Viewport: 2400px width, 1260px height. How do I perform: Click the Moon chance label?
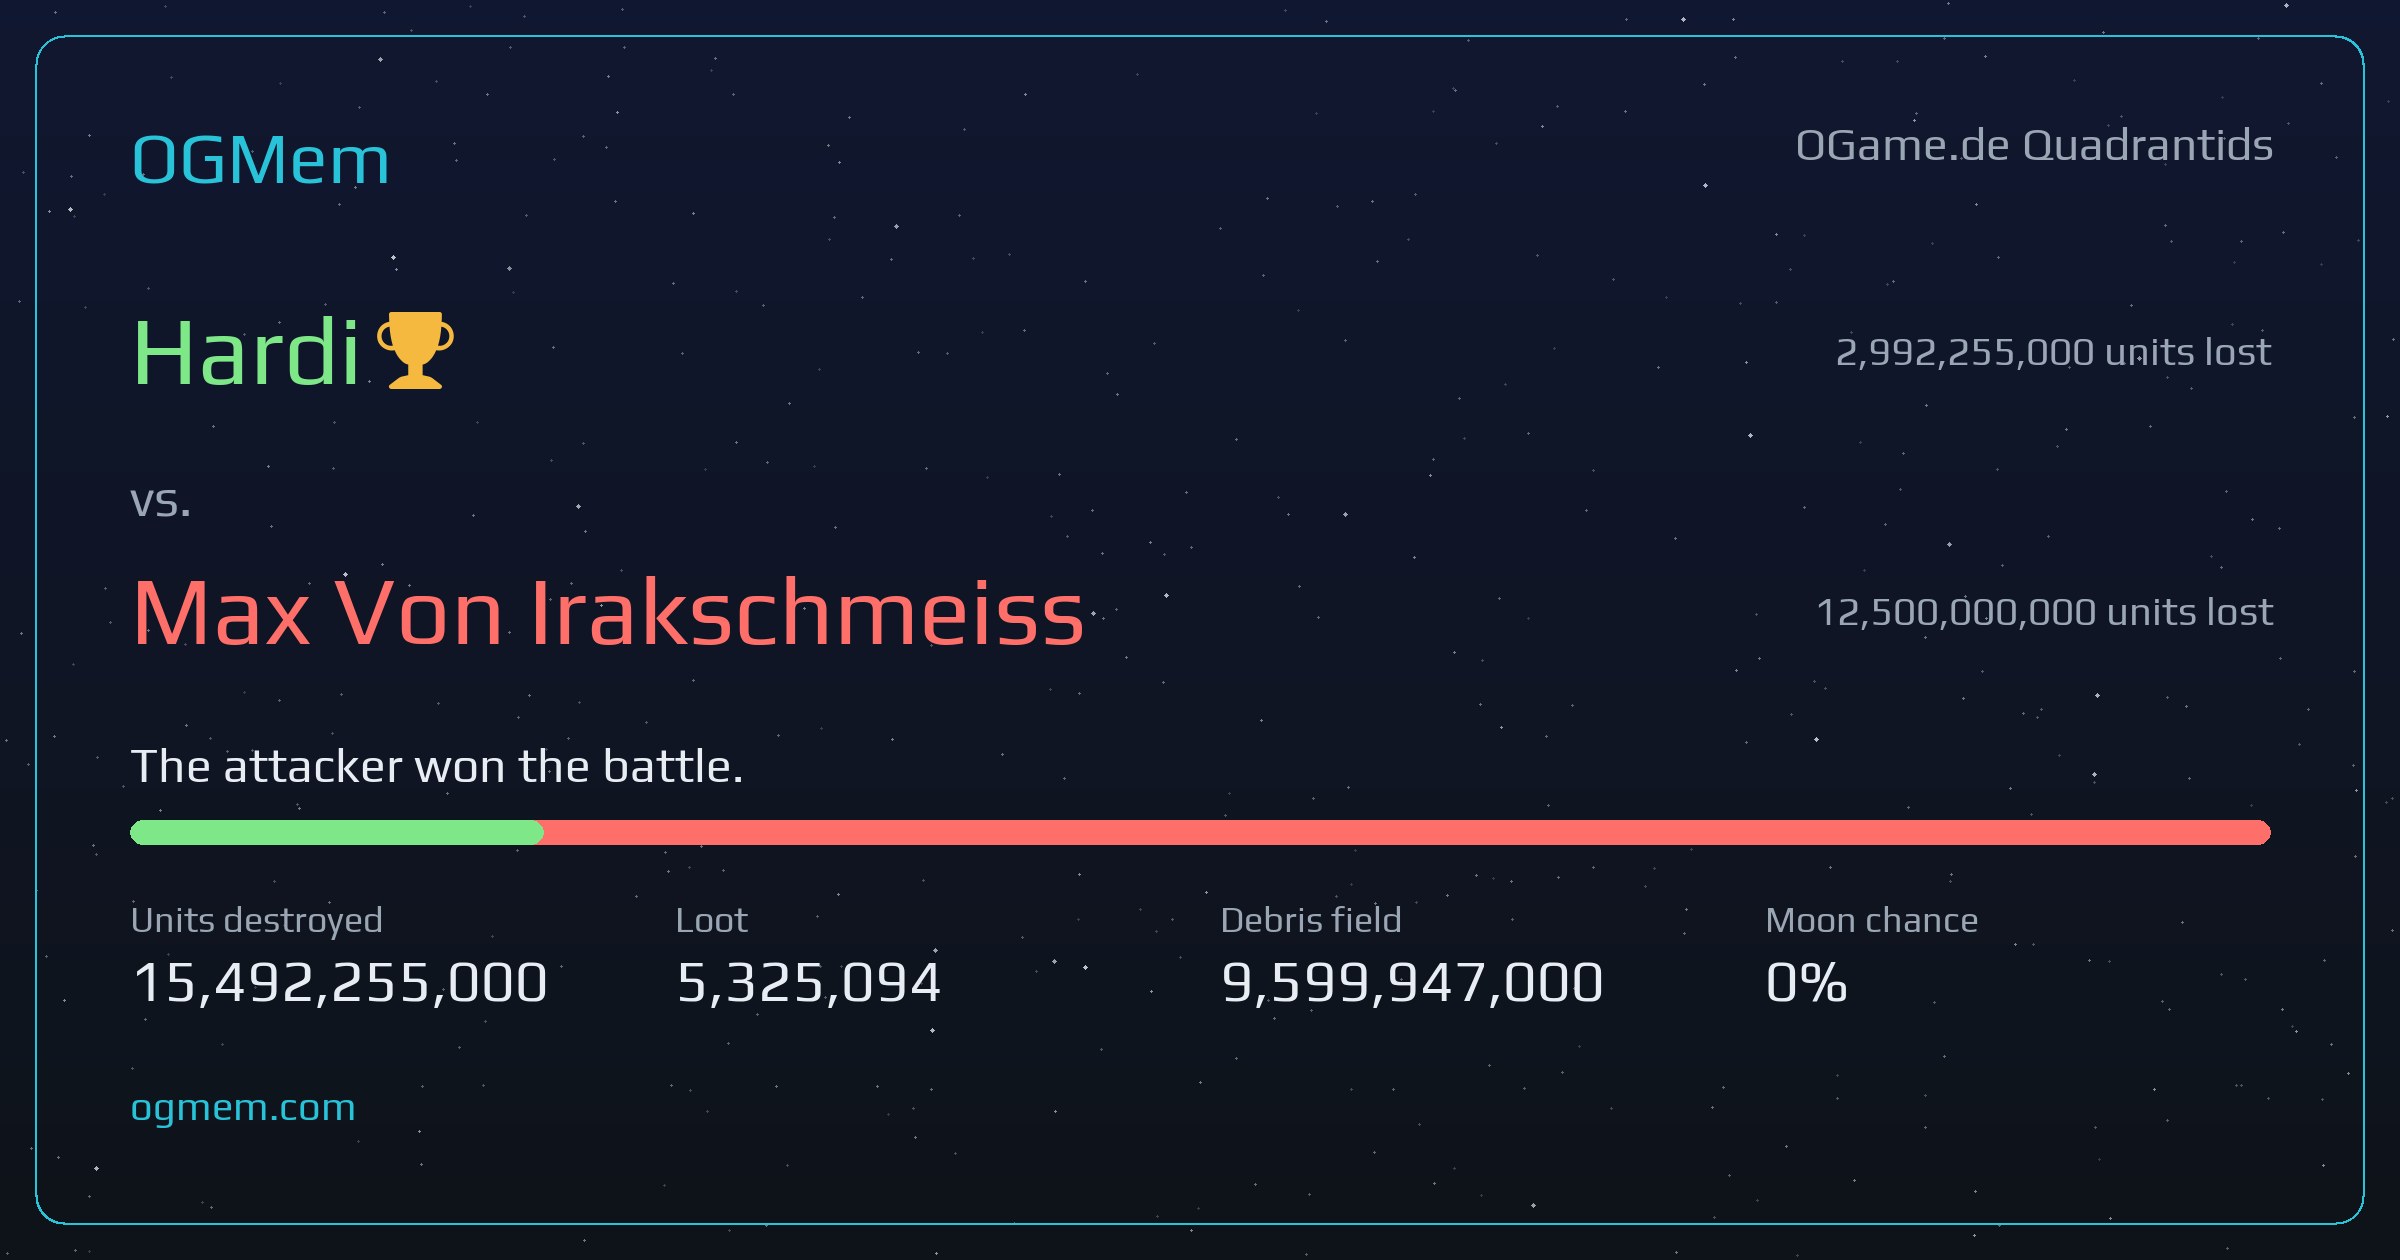click(x=1872, y=920)
